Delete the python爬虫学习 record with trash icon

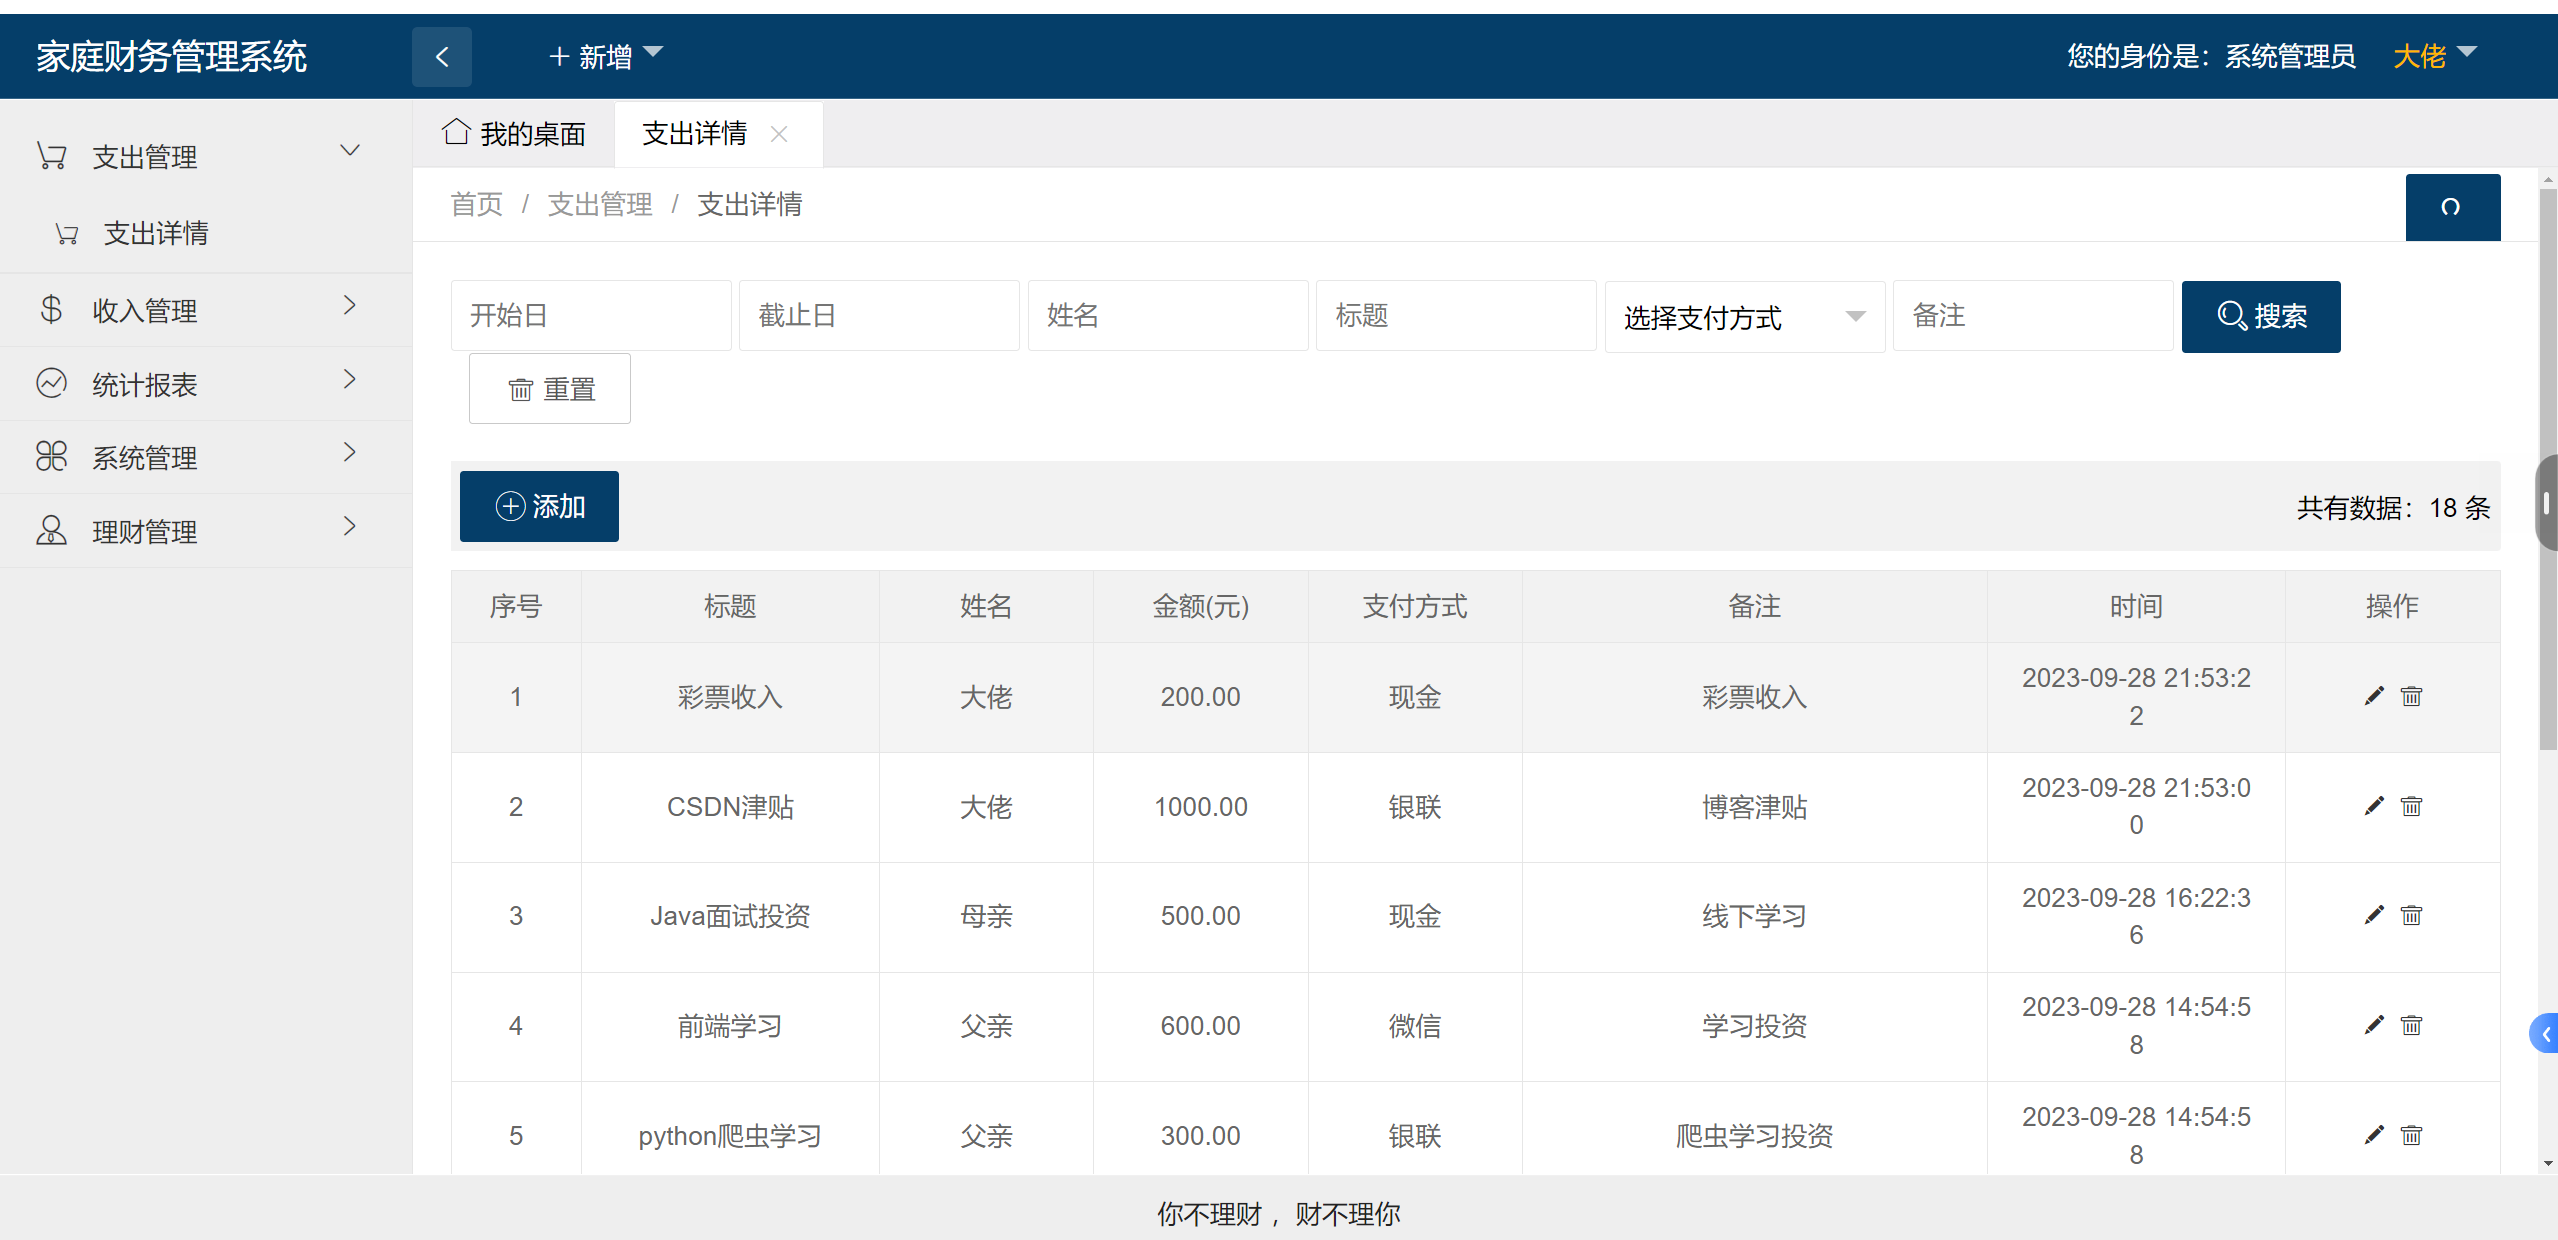point(2410,1135)
